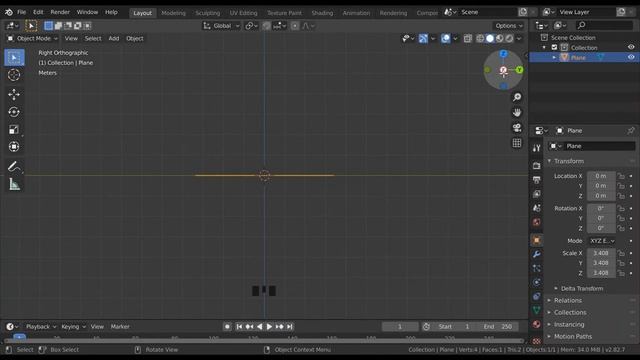Open the Playback dropdown in timeline
Screen dimensions: 640x360
(x=40, y=327)
